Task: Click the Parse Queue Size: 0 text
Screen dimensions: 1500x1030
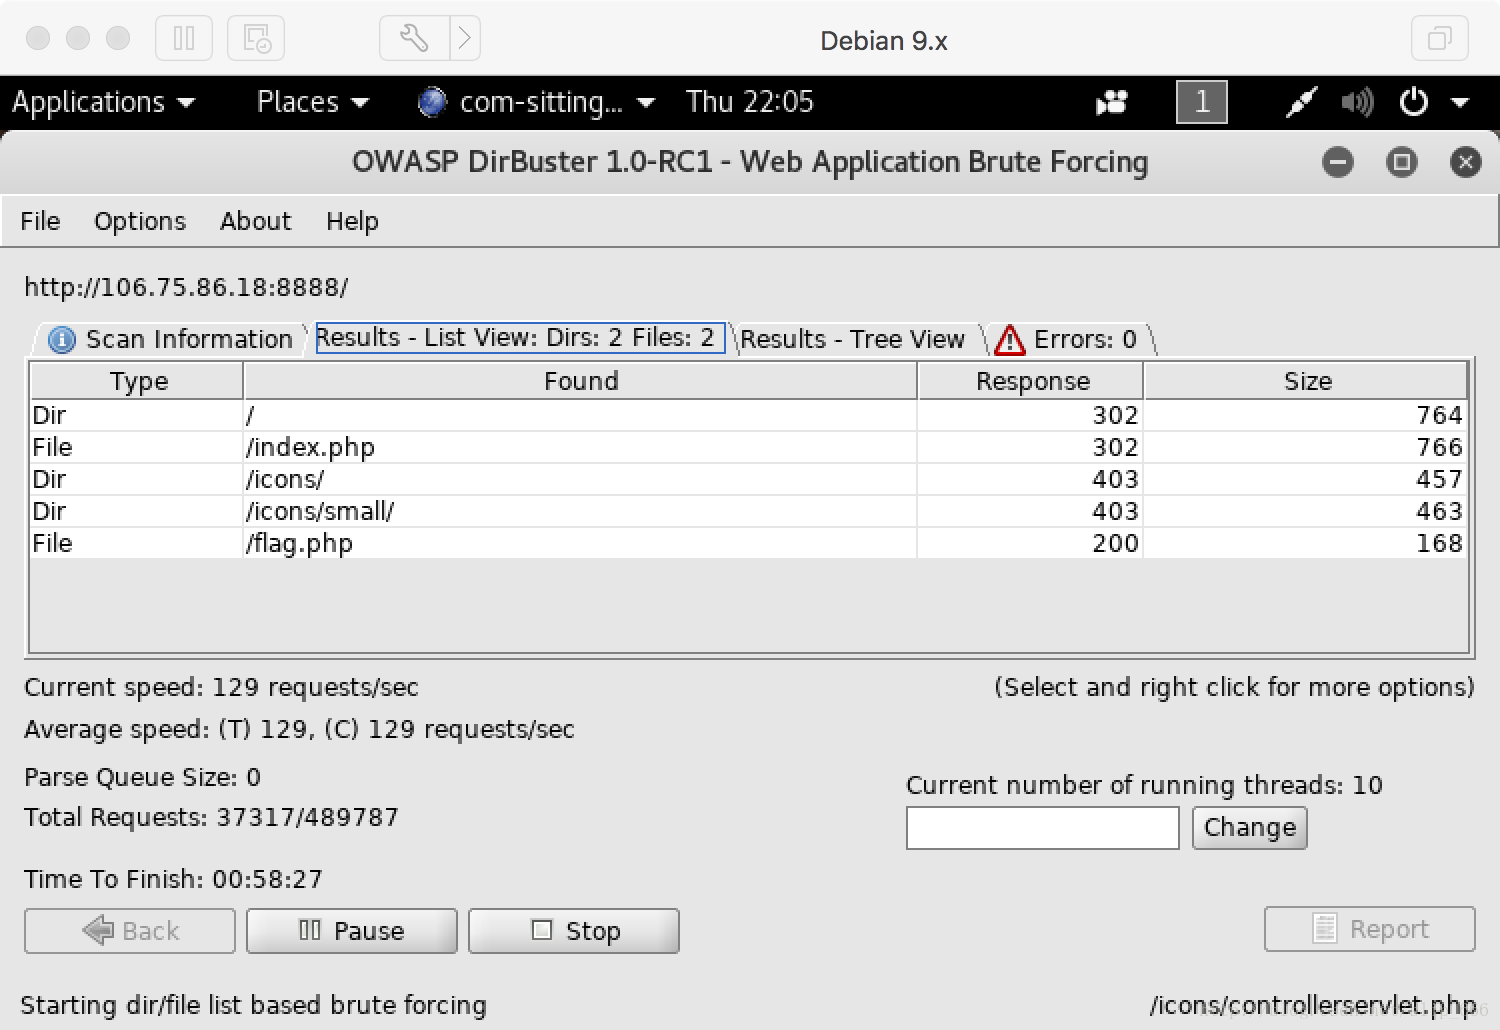Action: (x=142, y=778)
